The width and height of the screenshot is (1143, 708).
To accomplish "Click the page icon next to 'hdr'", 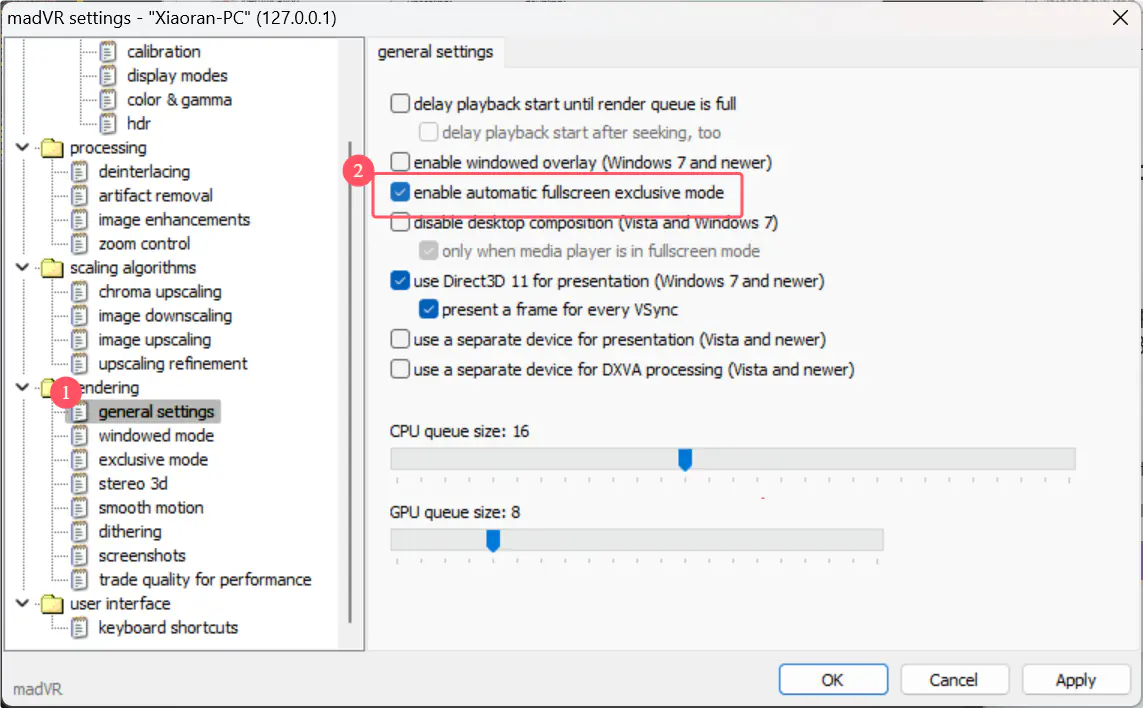I will point(108,124).
